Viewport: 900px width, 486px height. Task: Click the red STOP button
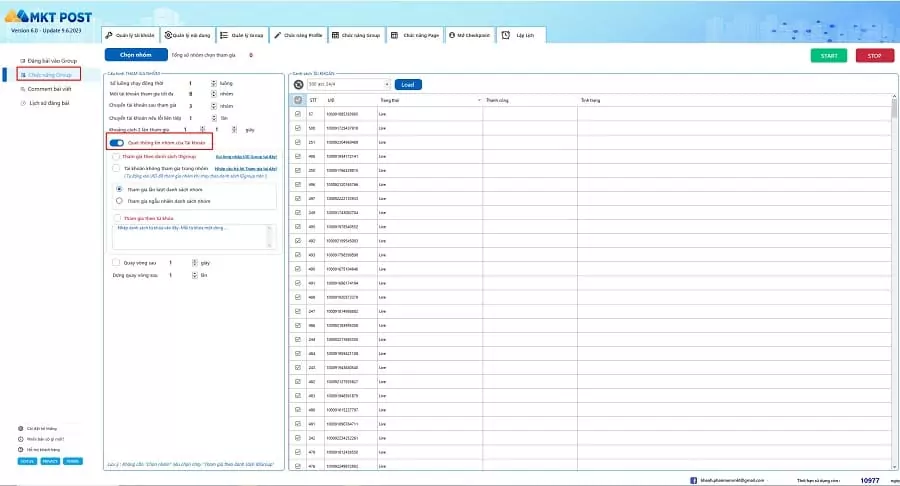pyautogui.click(x=875, y=56)
